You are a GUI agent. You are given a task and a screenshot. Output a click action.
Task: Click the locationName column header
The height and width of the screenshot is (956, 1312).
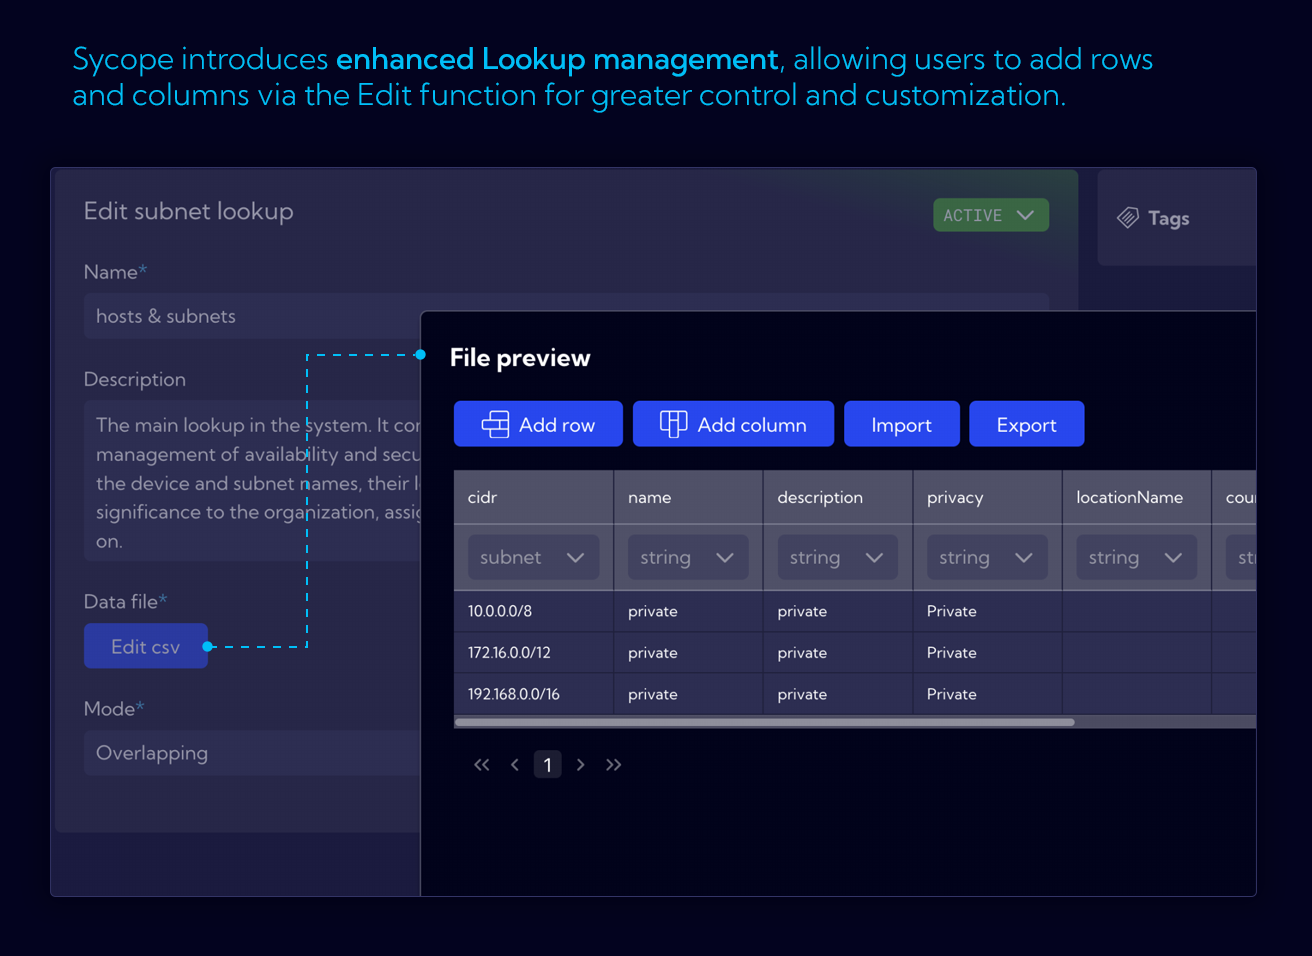coord(1137,497)
